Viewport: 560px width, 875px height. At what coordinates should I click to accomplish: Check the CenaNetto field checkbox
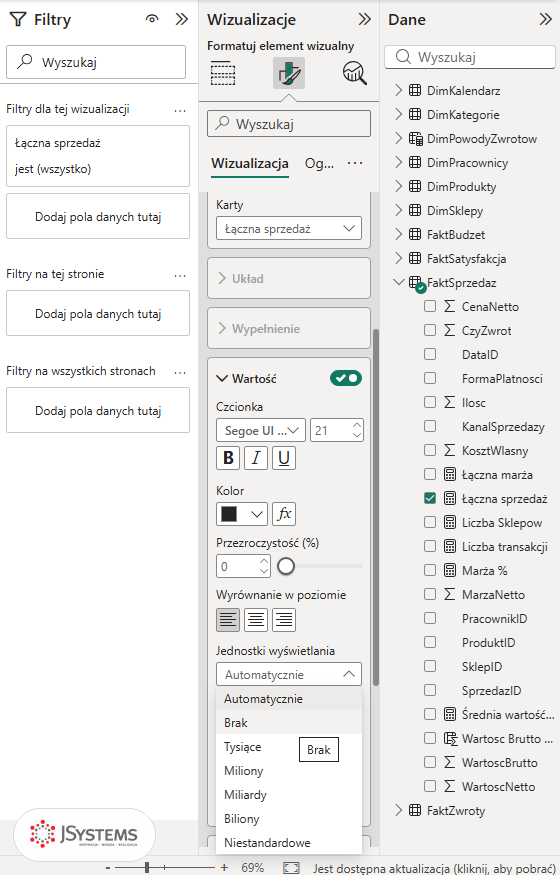pyautogui.click(x=429, y=306)
